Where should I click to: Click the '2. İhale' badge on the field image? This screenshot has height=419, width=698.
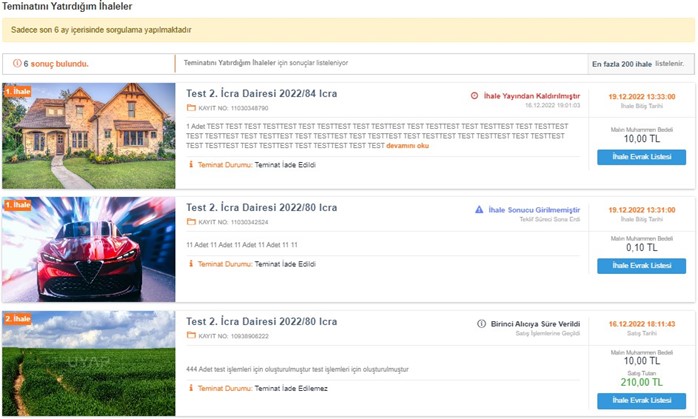click(18, 319)
